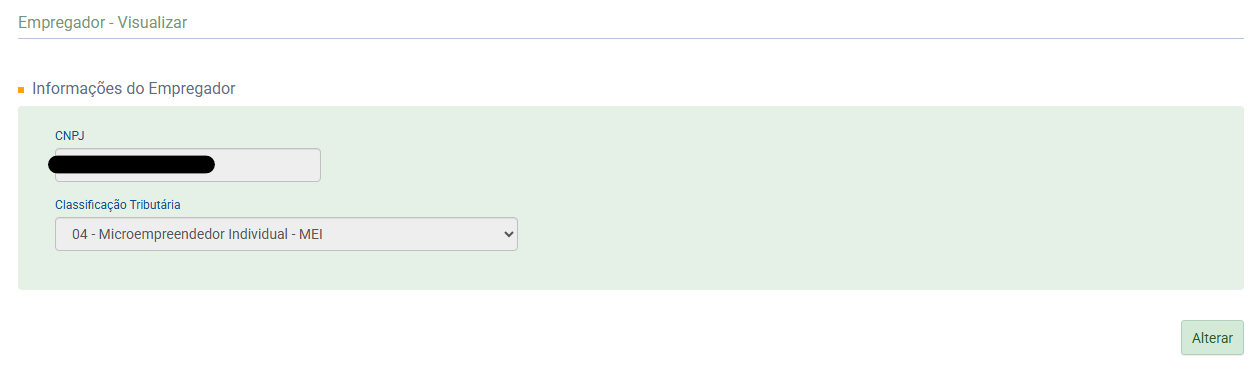Viewport: 1259px width, 387px height.
Task: Select the '04 - Microempreendedor Individual - MEI' option text
Action: (198, 235)
